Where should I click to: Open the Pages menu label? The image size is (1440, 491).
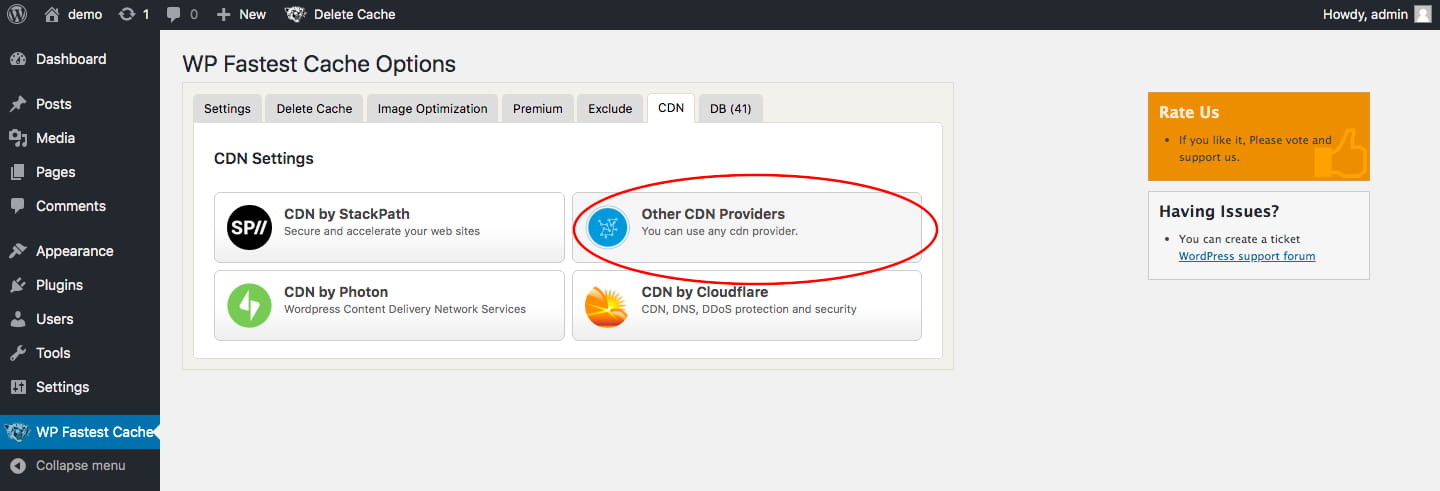[x=56, y=172]
